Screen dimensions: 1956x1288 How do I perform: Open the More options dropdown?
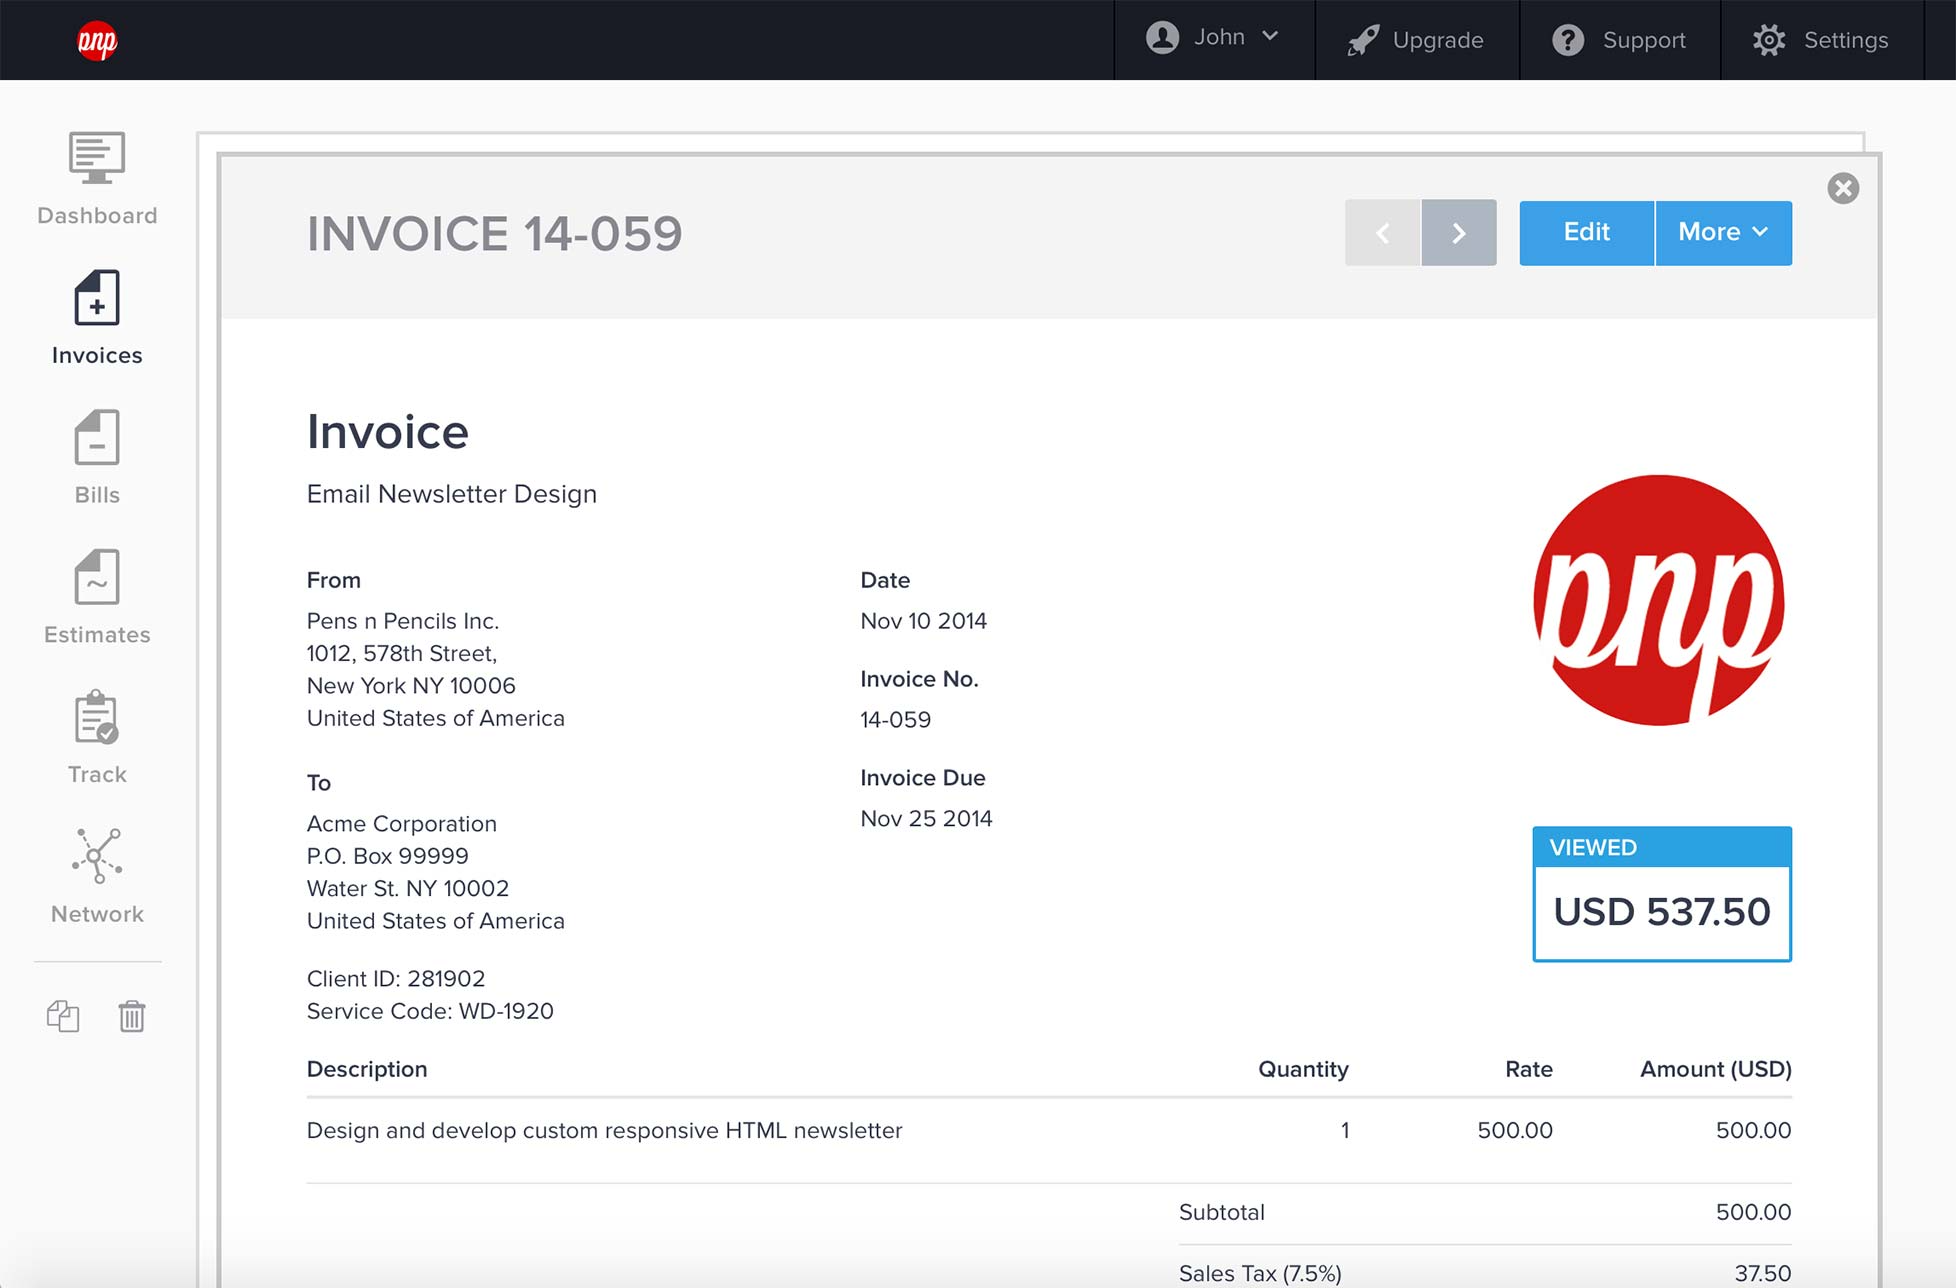click(1723, 232)
